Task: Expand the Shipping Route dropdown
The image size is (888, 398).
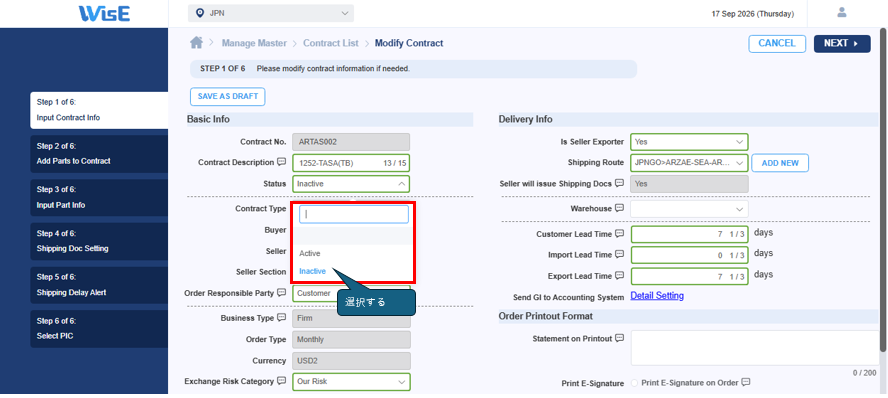Action: (689, 162)
